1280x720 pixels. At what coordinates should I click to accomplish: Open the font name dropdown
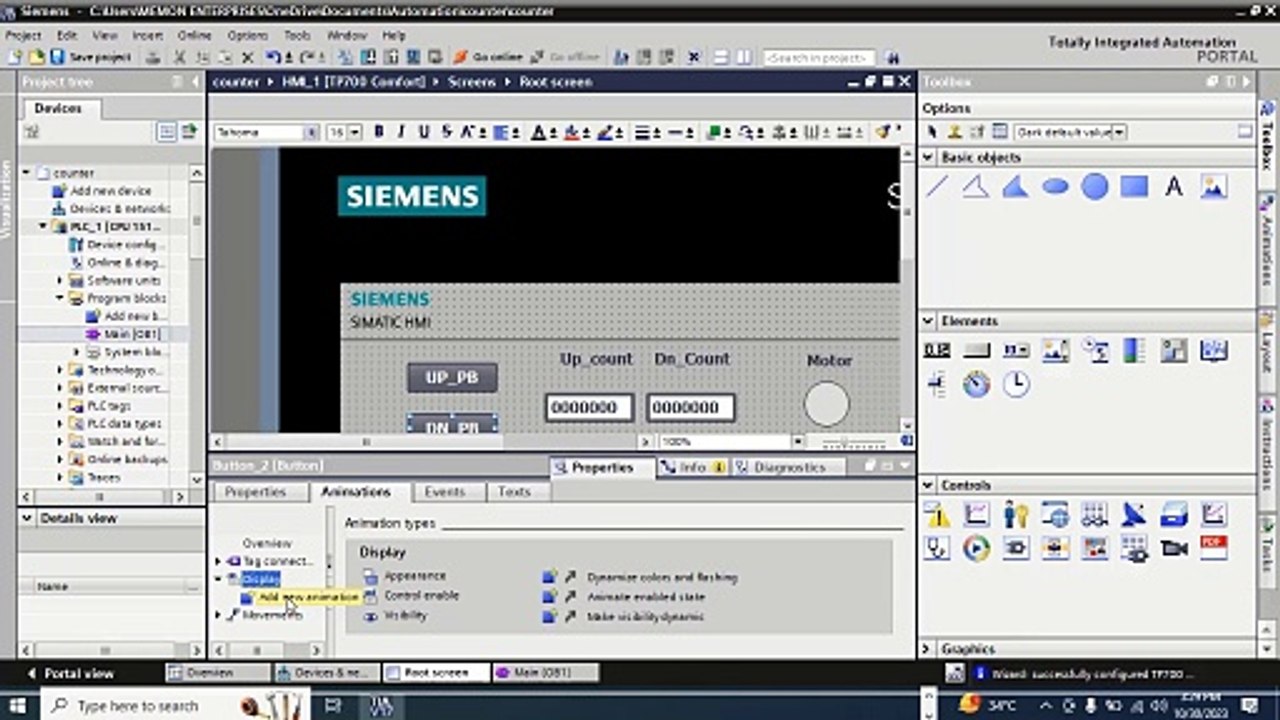[x=312, y=132]
